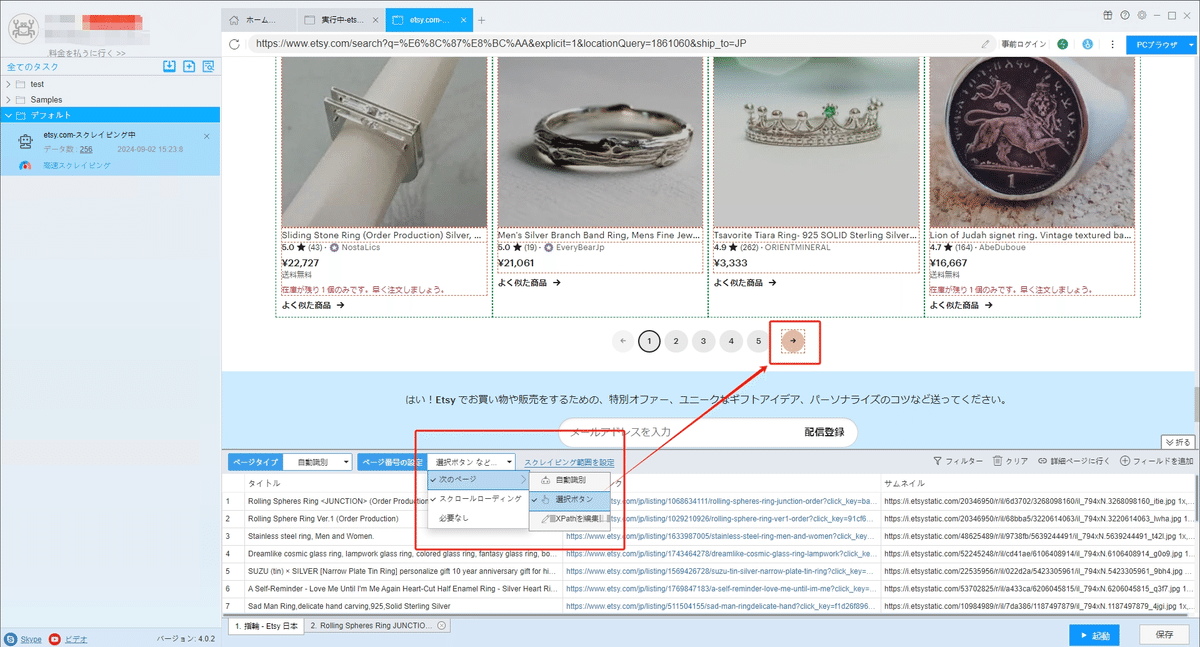Click the data count 256 link
This screenshot has width=1200, height=647.
[86, 149]
